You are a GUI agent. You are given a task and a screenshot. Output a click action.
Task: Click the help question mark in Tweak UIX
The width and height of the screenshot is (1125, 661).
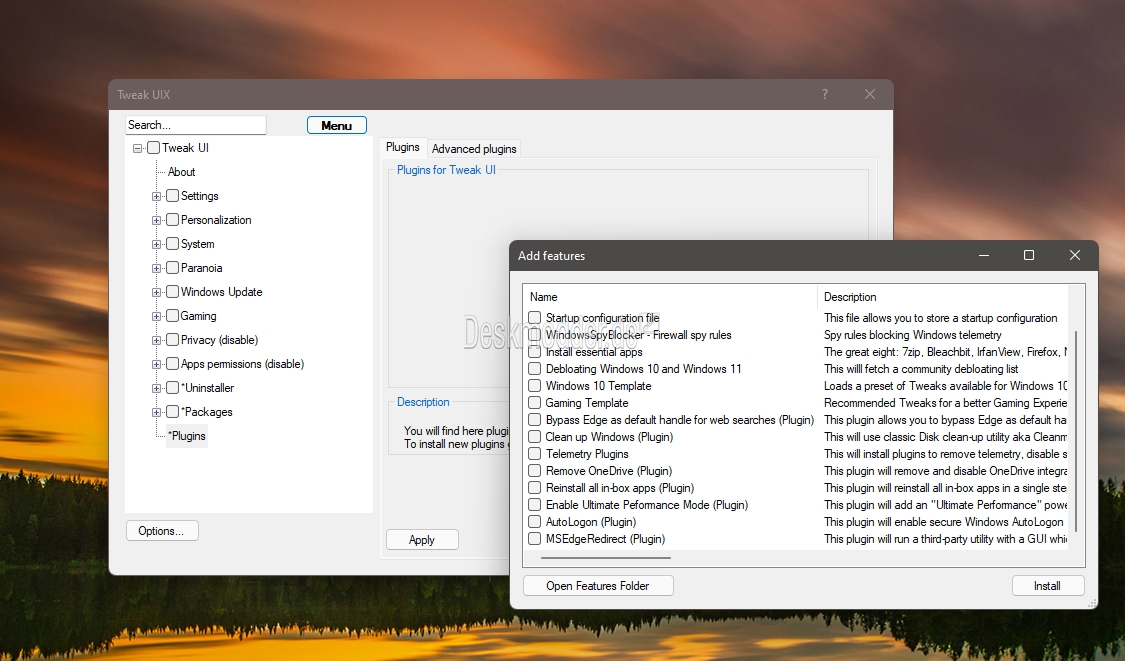[x=825, y=94]
